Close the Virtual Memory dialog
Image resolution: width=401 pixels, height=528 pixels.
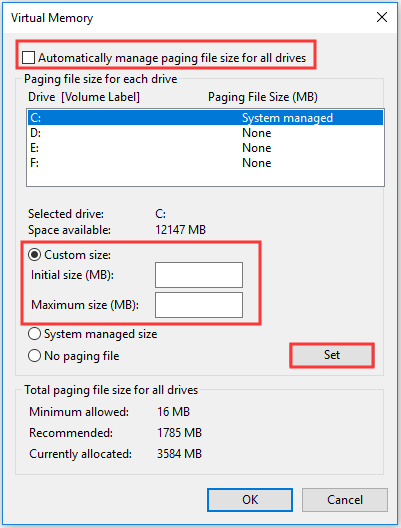pos(382,17)
